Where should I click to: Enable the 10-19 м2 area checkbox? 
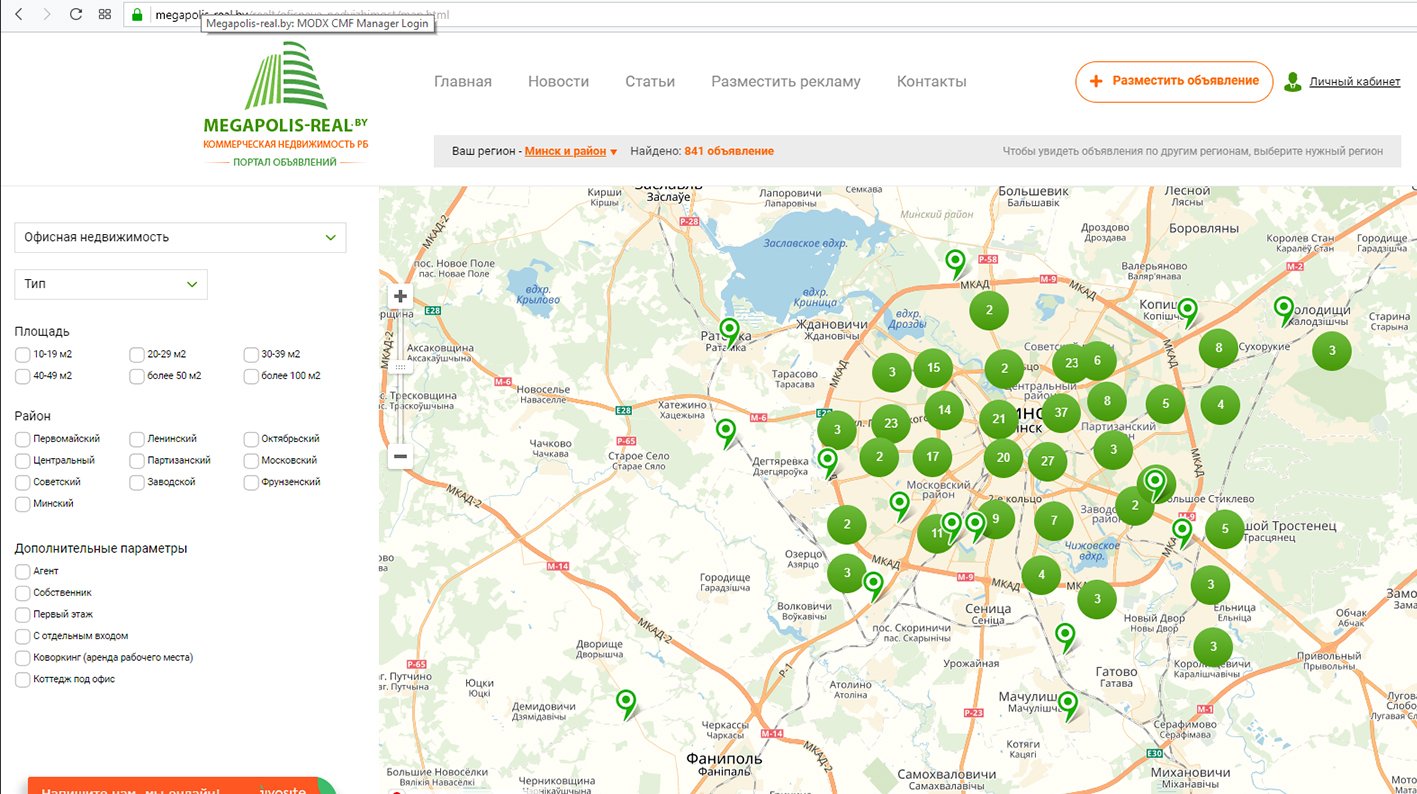(x=23, y=354)
